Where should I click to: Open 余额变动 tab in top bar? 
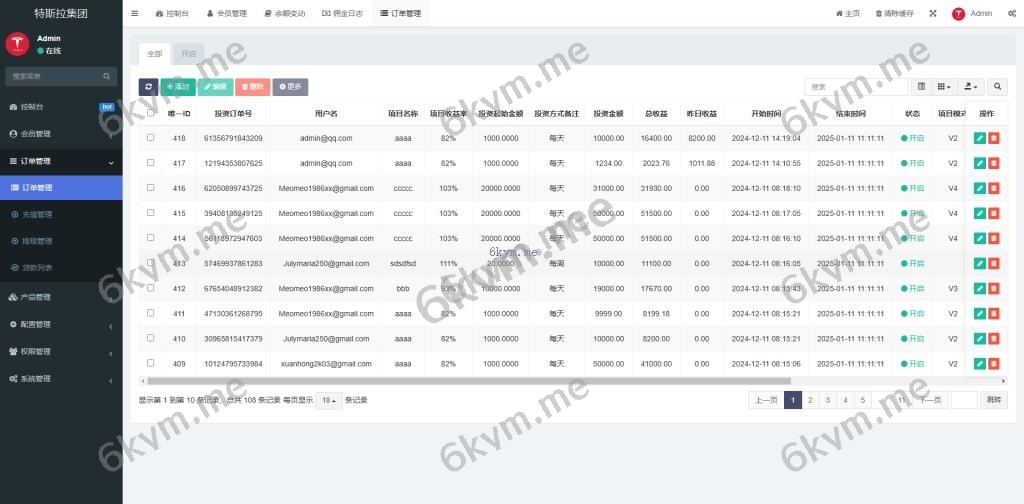[286, 14]
